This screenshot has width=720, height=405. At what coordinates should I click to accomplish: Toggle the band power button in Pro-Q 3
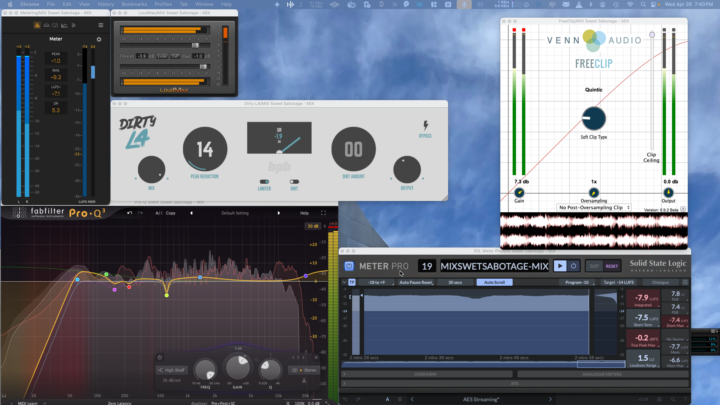(x=159, y=357)
